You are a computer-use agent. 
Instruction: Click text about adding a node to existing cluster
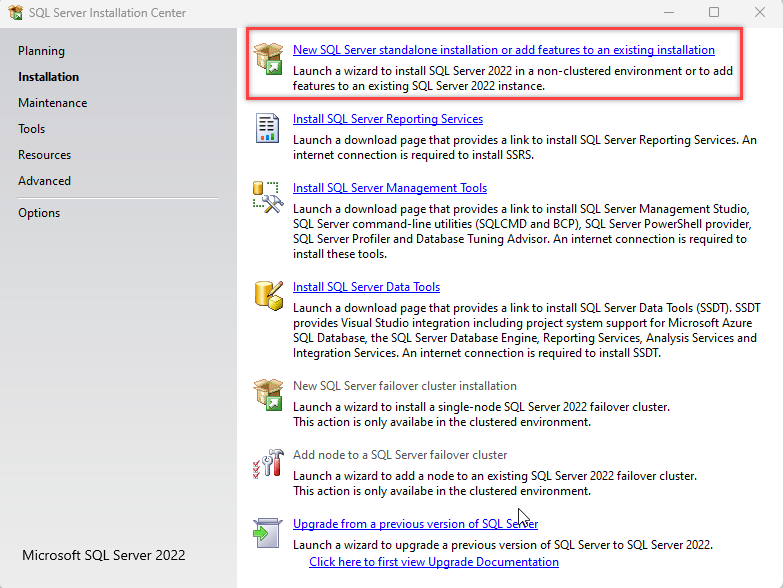pyautogui.click(x=495, y=483)
